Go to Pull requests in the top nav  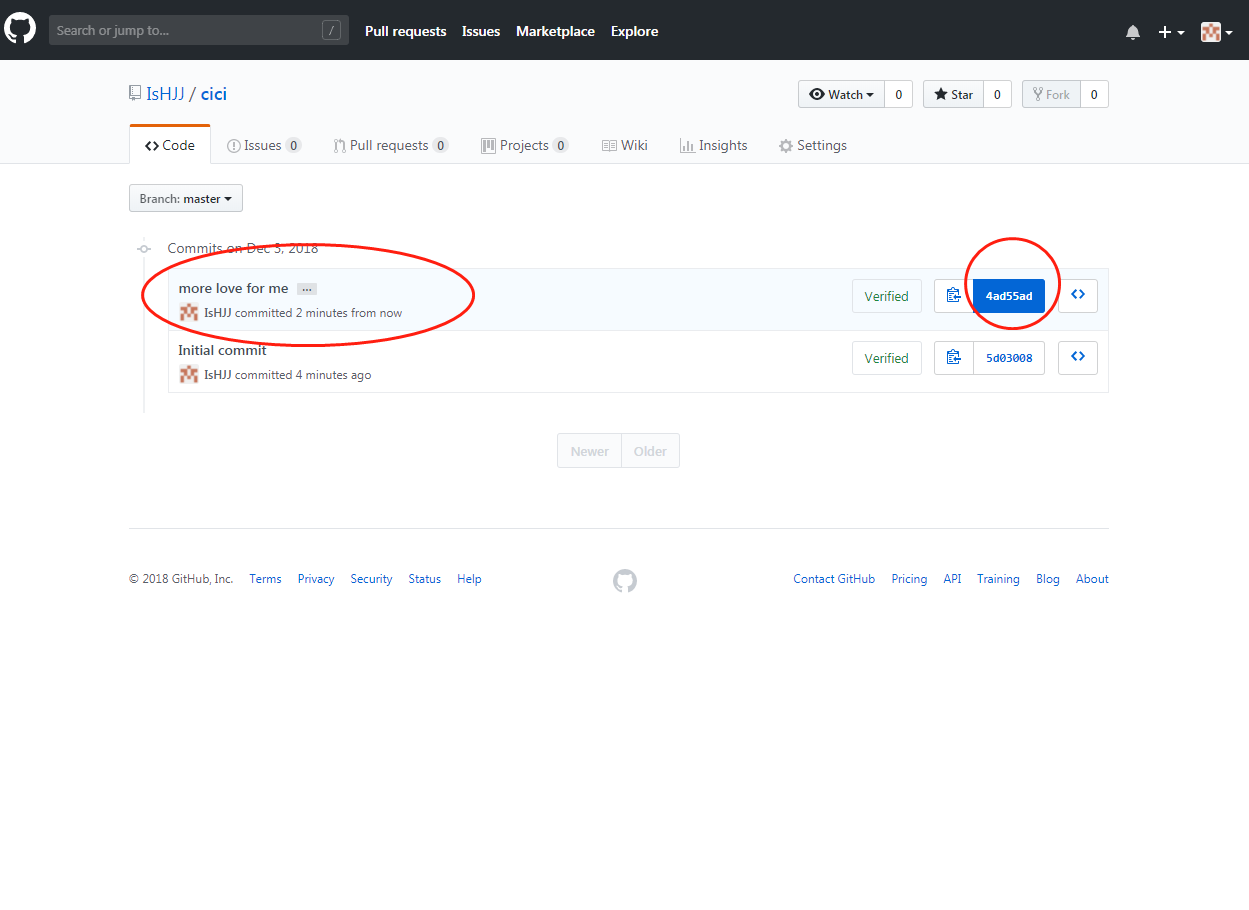point(406,31)
